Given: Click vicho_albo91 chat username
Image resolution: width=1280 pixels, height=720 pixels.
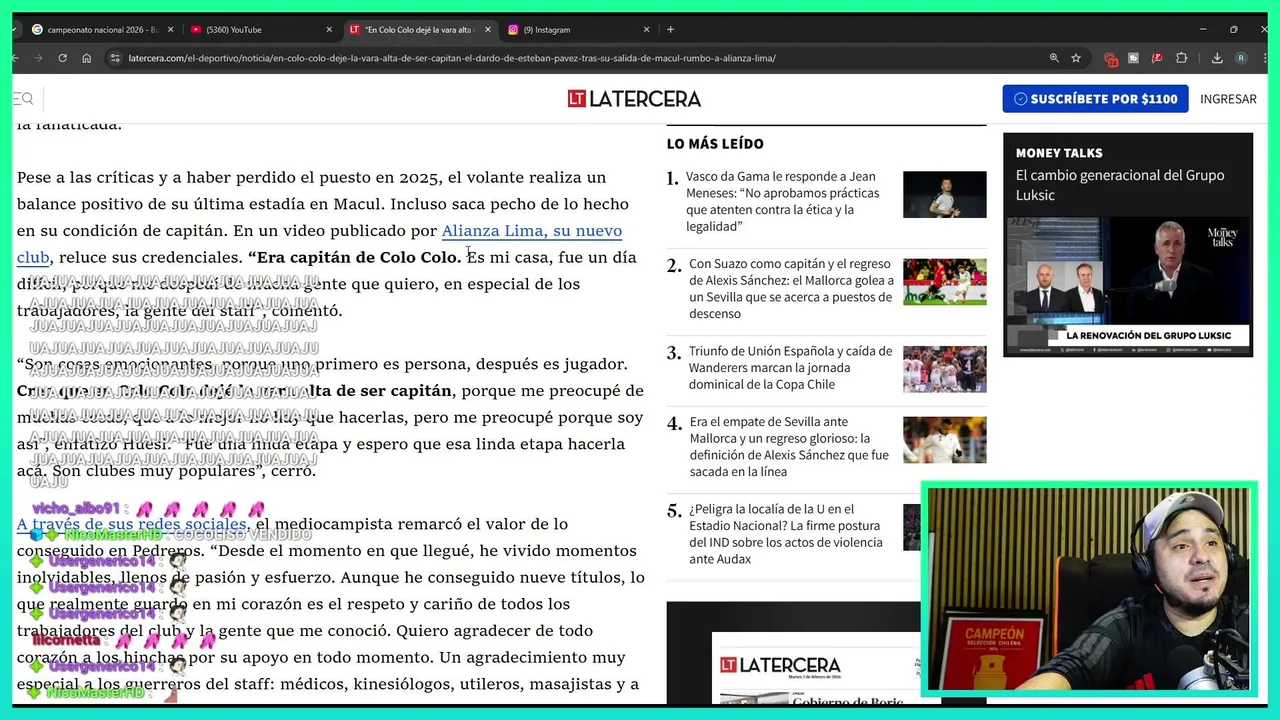Looking at the screenshot, I should coord(76,509).
